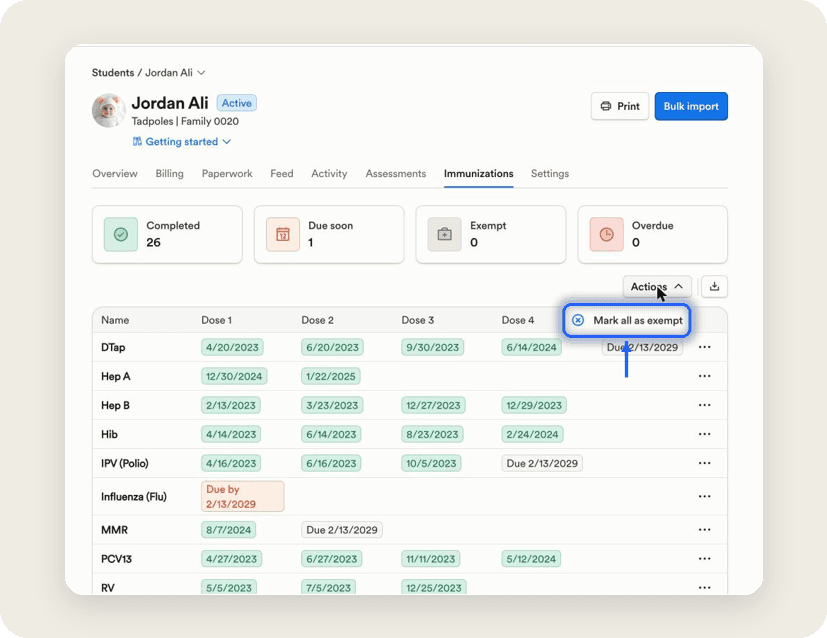
Task: Open the MMR row more options menu
Action: click(x=704, y=529)
